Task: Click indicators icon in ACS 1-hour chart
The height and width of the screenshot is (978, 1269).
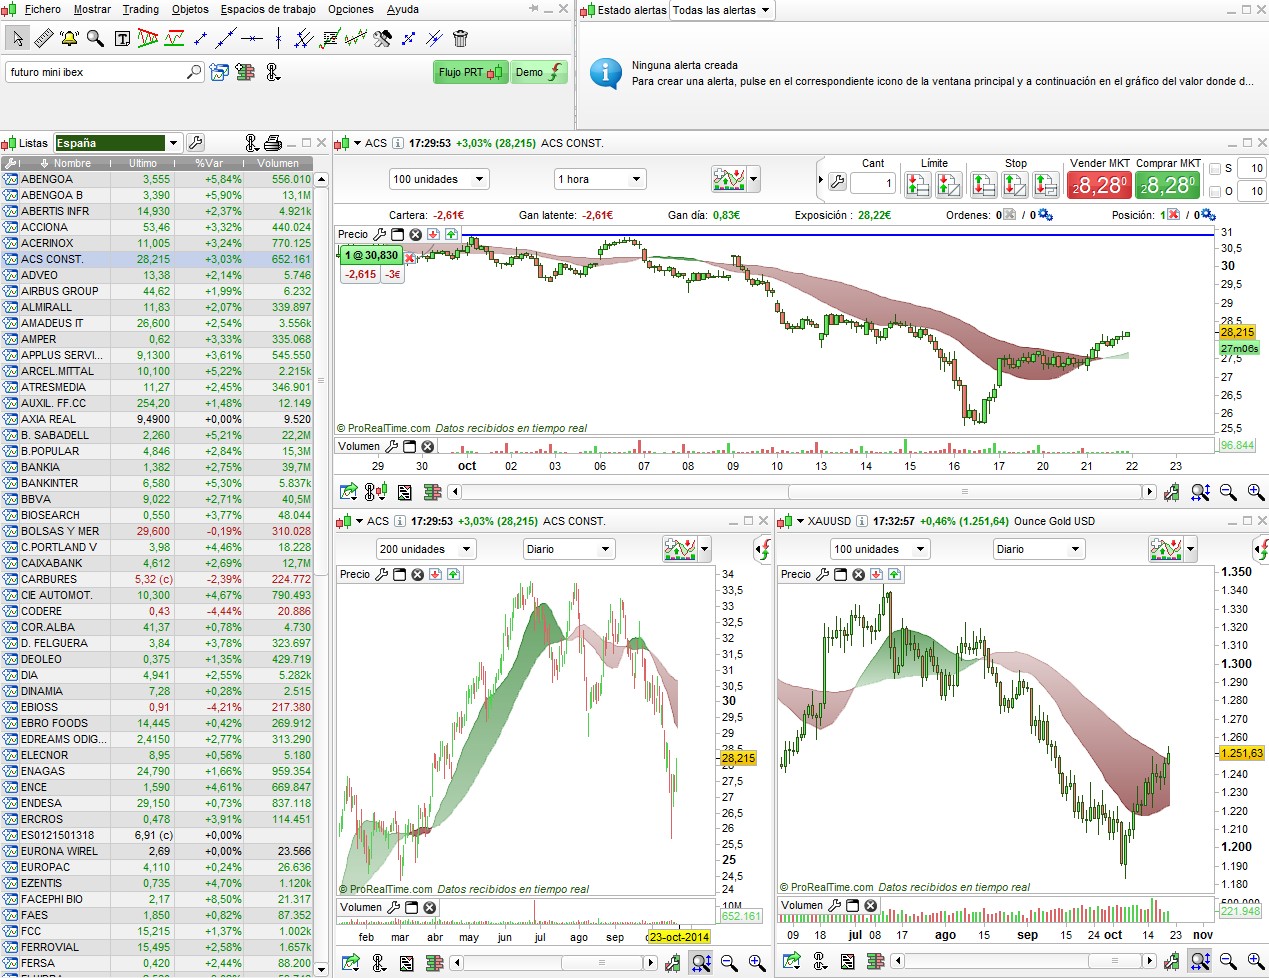Action: point(729,180)
